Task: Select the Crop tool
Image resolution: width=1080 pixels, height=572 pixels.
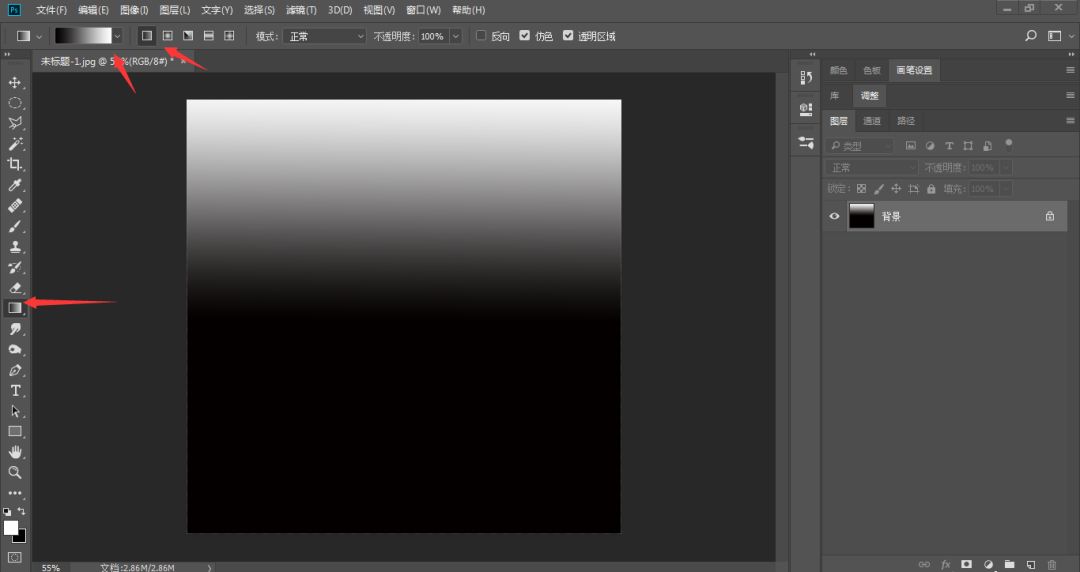Action: 15,164
